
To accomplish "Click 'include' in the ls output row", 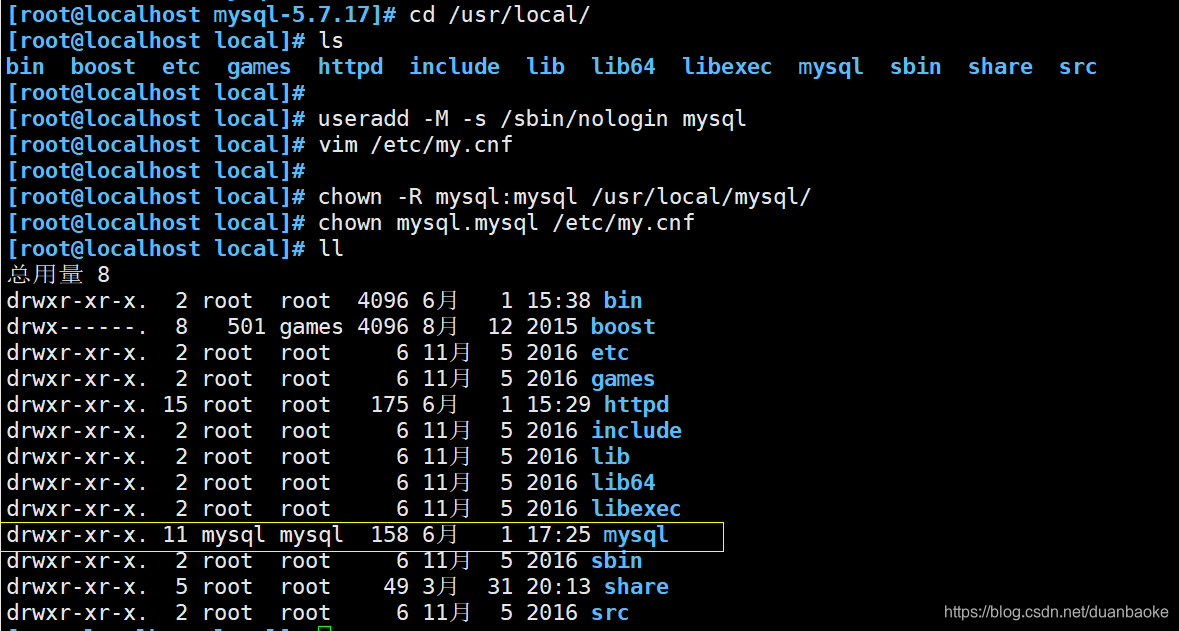I will (454, 66).
